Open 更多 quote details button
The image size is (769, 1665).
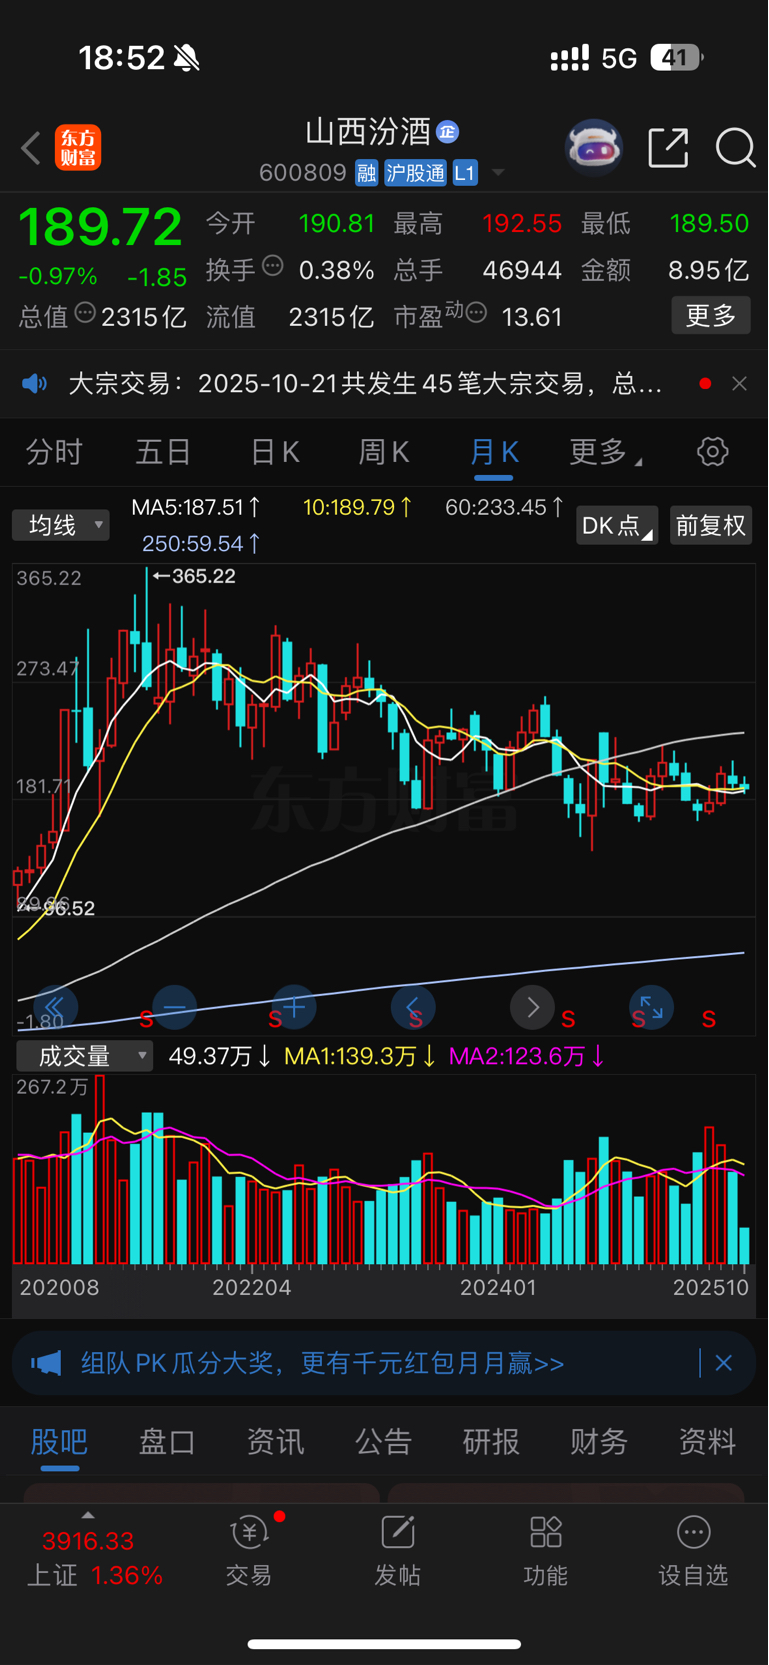(x=711, y=316)
